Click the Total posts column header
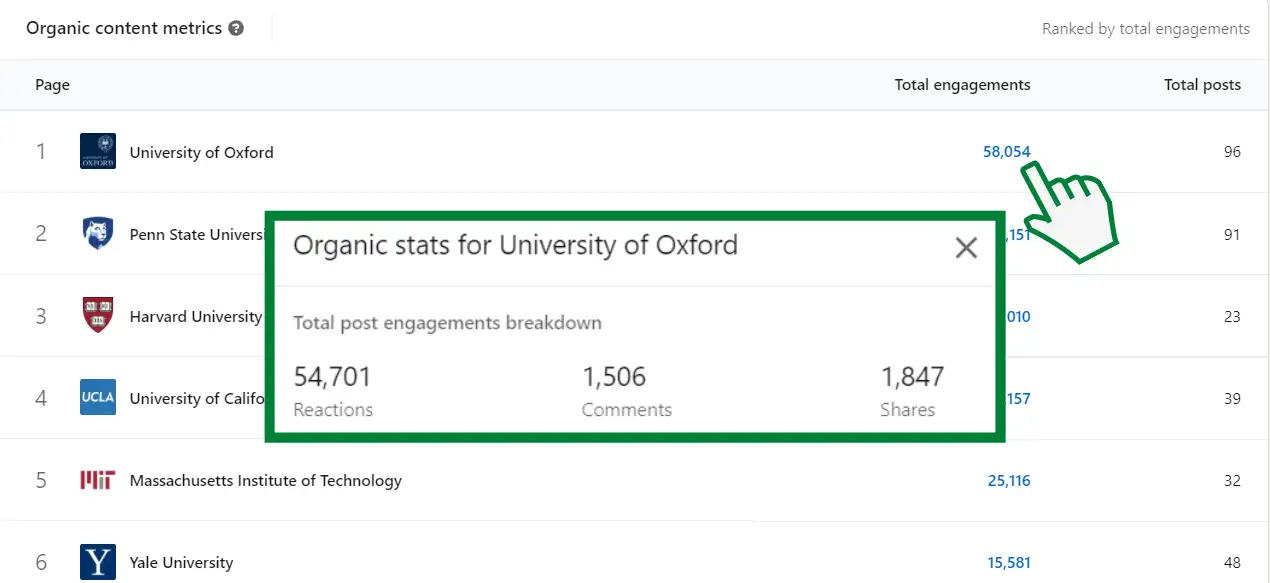This screenshot has height=583, width=1270. (1202, 85)
